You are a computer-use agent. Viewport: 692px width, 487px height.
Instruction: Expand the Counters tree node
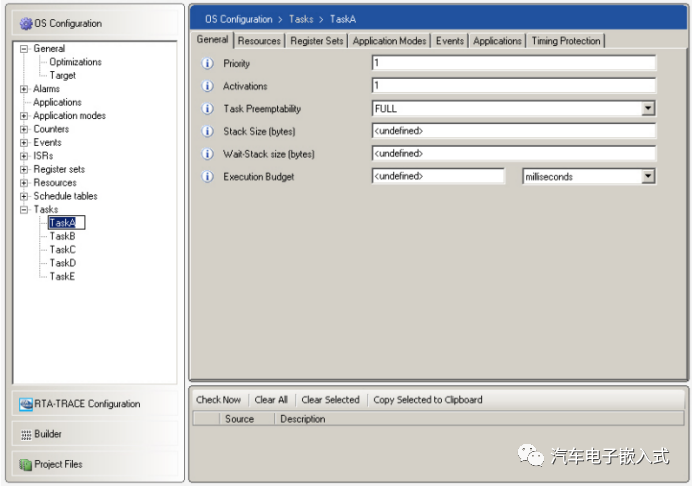point(24,129)
